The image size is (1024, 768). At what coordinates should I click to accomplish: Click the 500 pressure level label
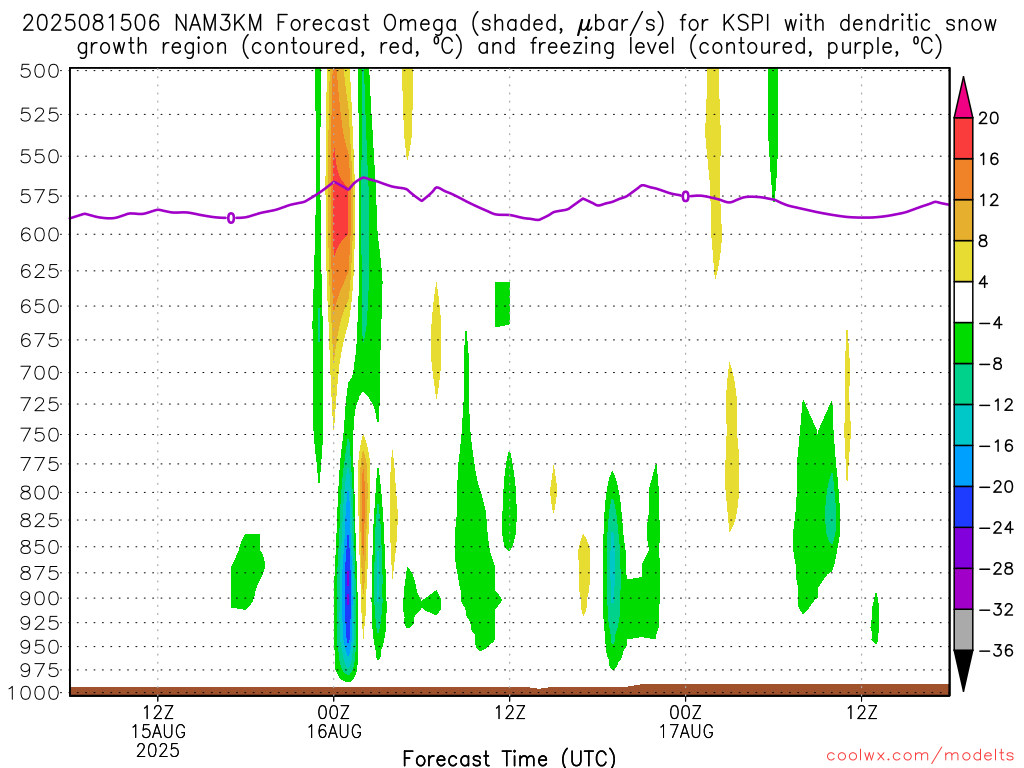click(40, 71)
